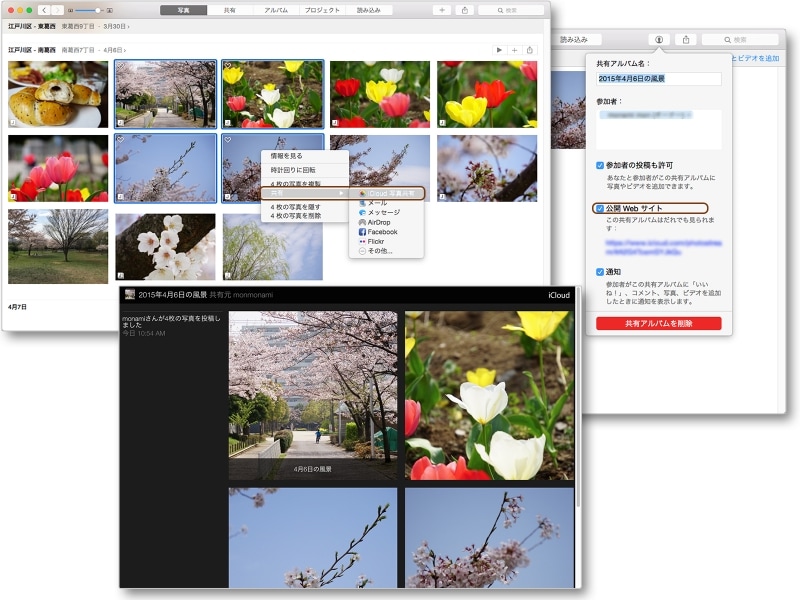Click the red 共有アルバムを削除 button

[x=658, y=324]
